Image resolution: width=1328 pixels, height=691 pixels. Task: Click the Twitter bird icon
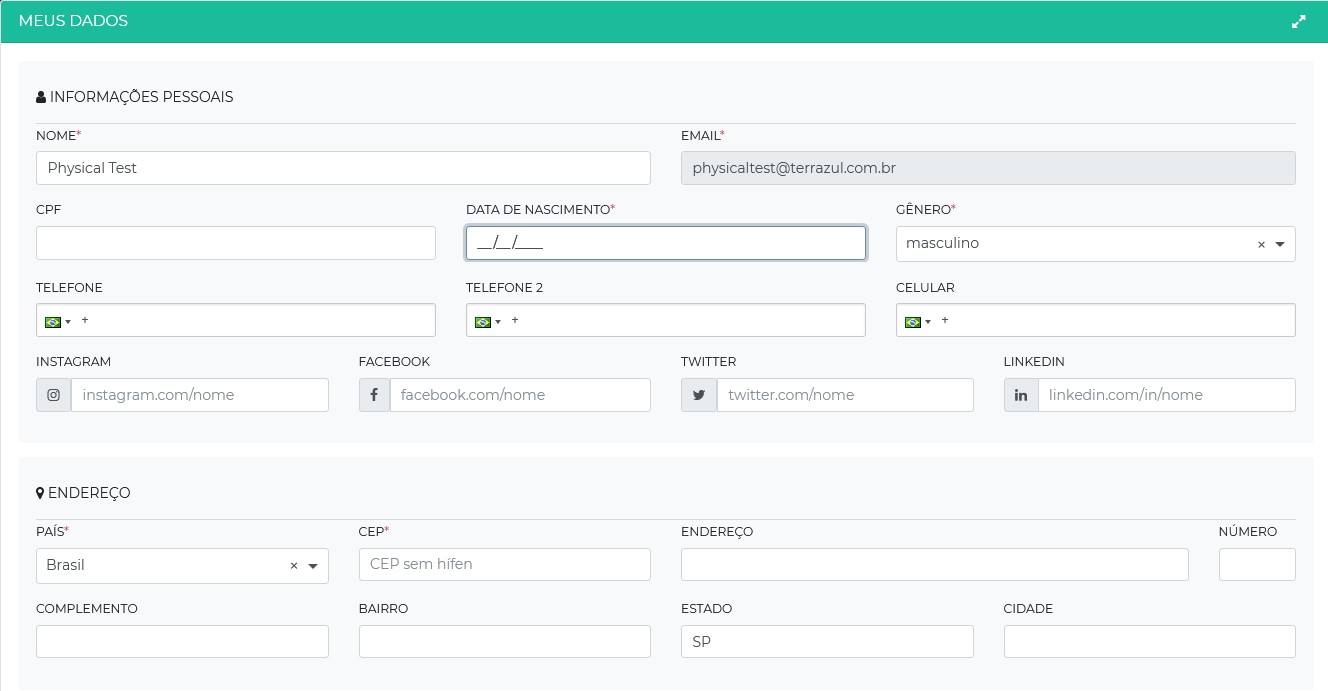click(x=699, y=395)
